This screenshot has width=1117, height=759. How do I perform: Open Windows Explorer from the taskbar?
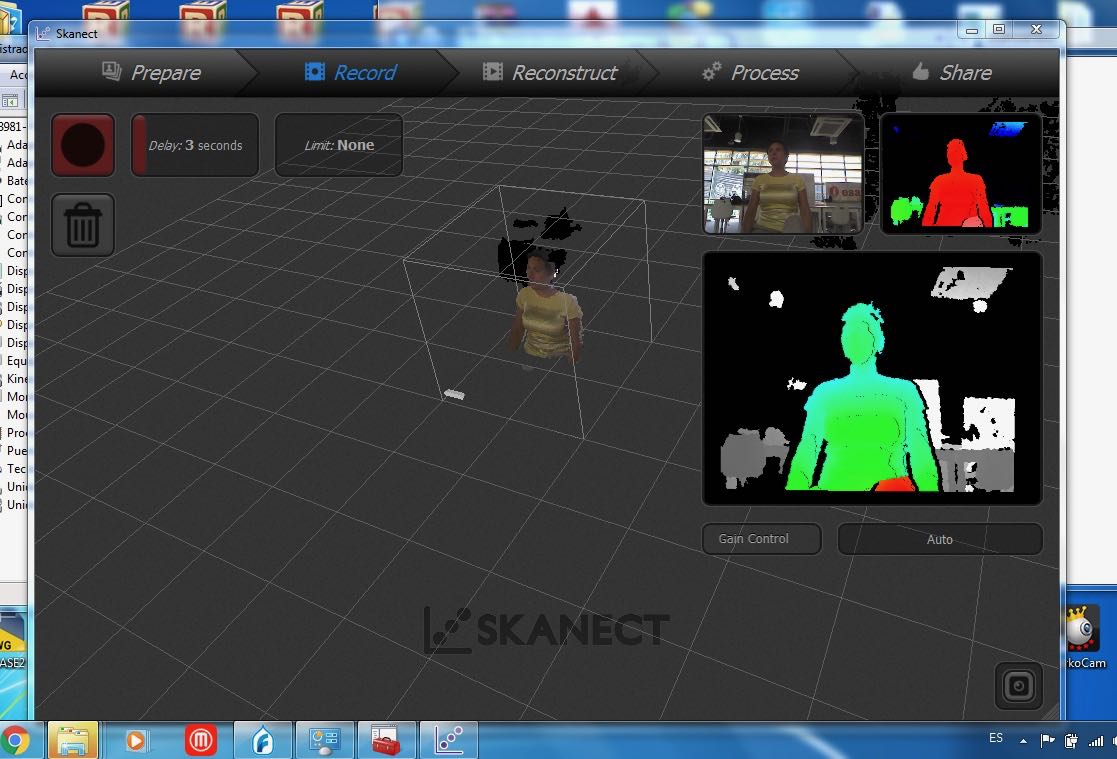click(73, 740)
